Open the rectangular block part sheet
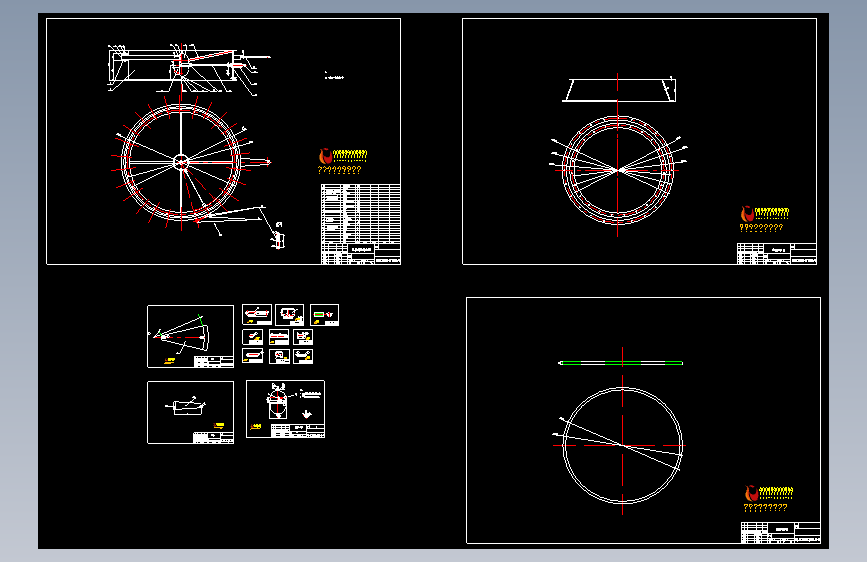867x562 pixels. coord(190,412)
